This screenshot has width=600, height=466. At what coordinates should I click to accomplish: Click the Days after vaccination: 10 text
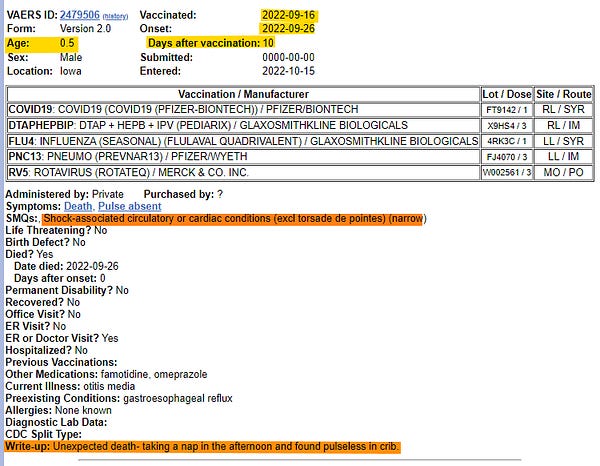(x=211, y=43)
